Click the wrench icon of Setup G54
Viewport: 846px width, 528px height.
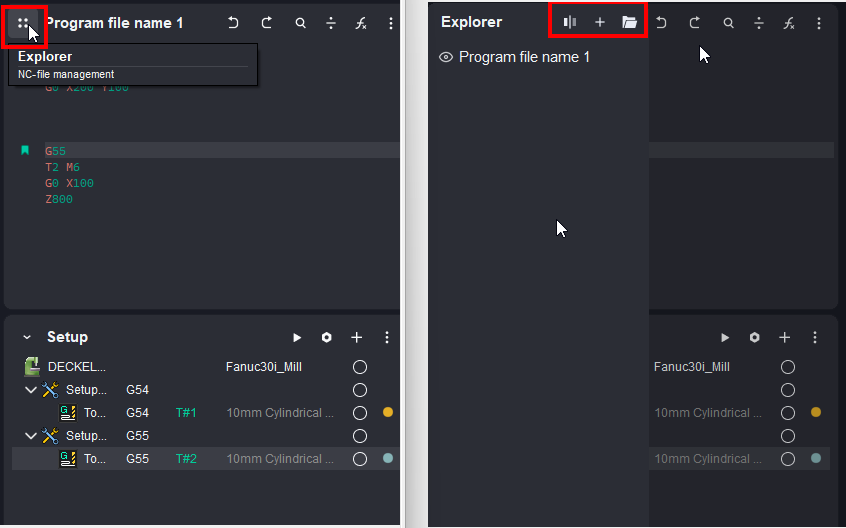51,390
